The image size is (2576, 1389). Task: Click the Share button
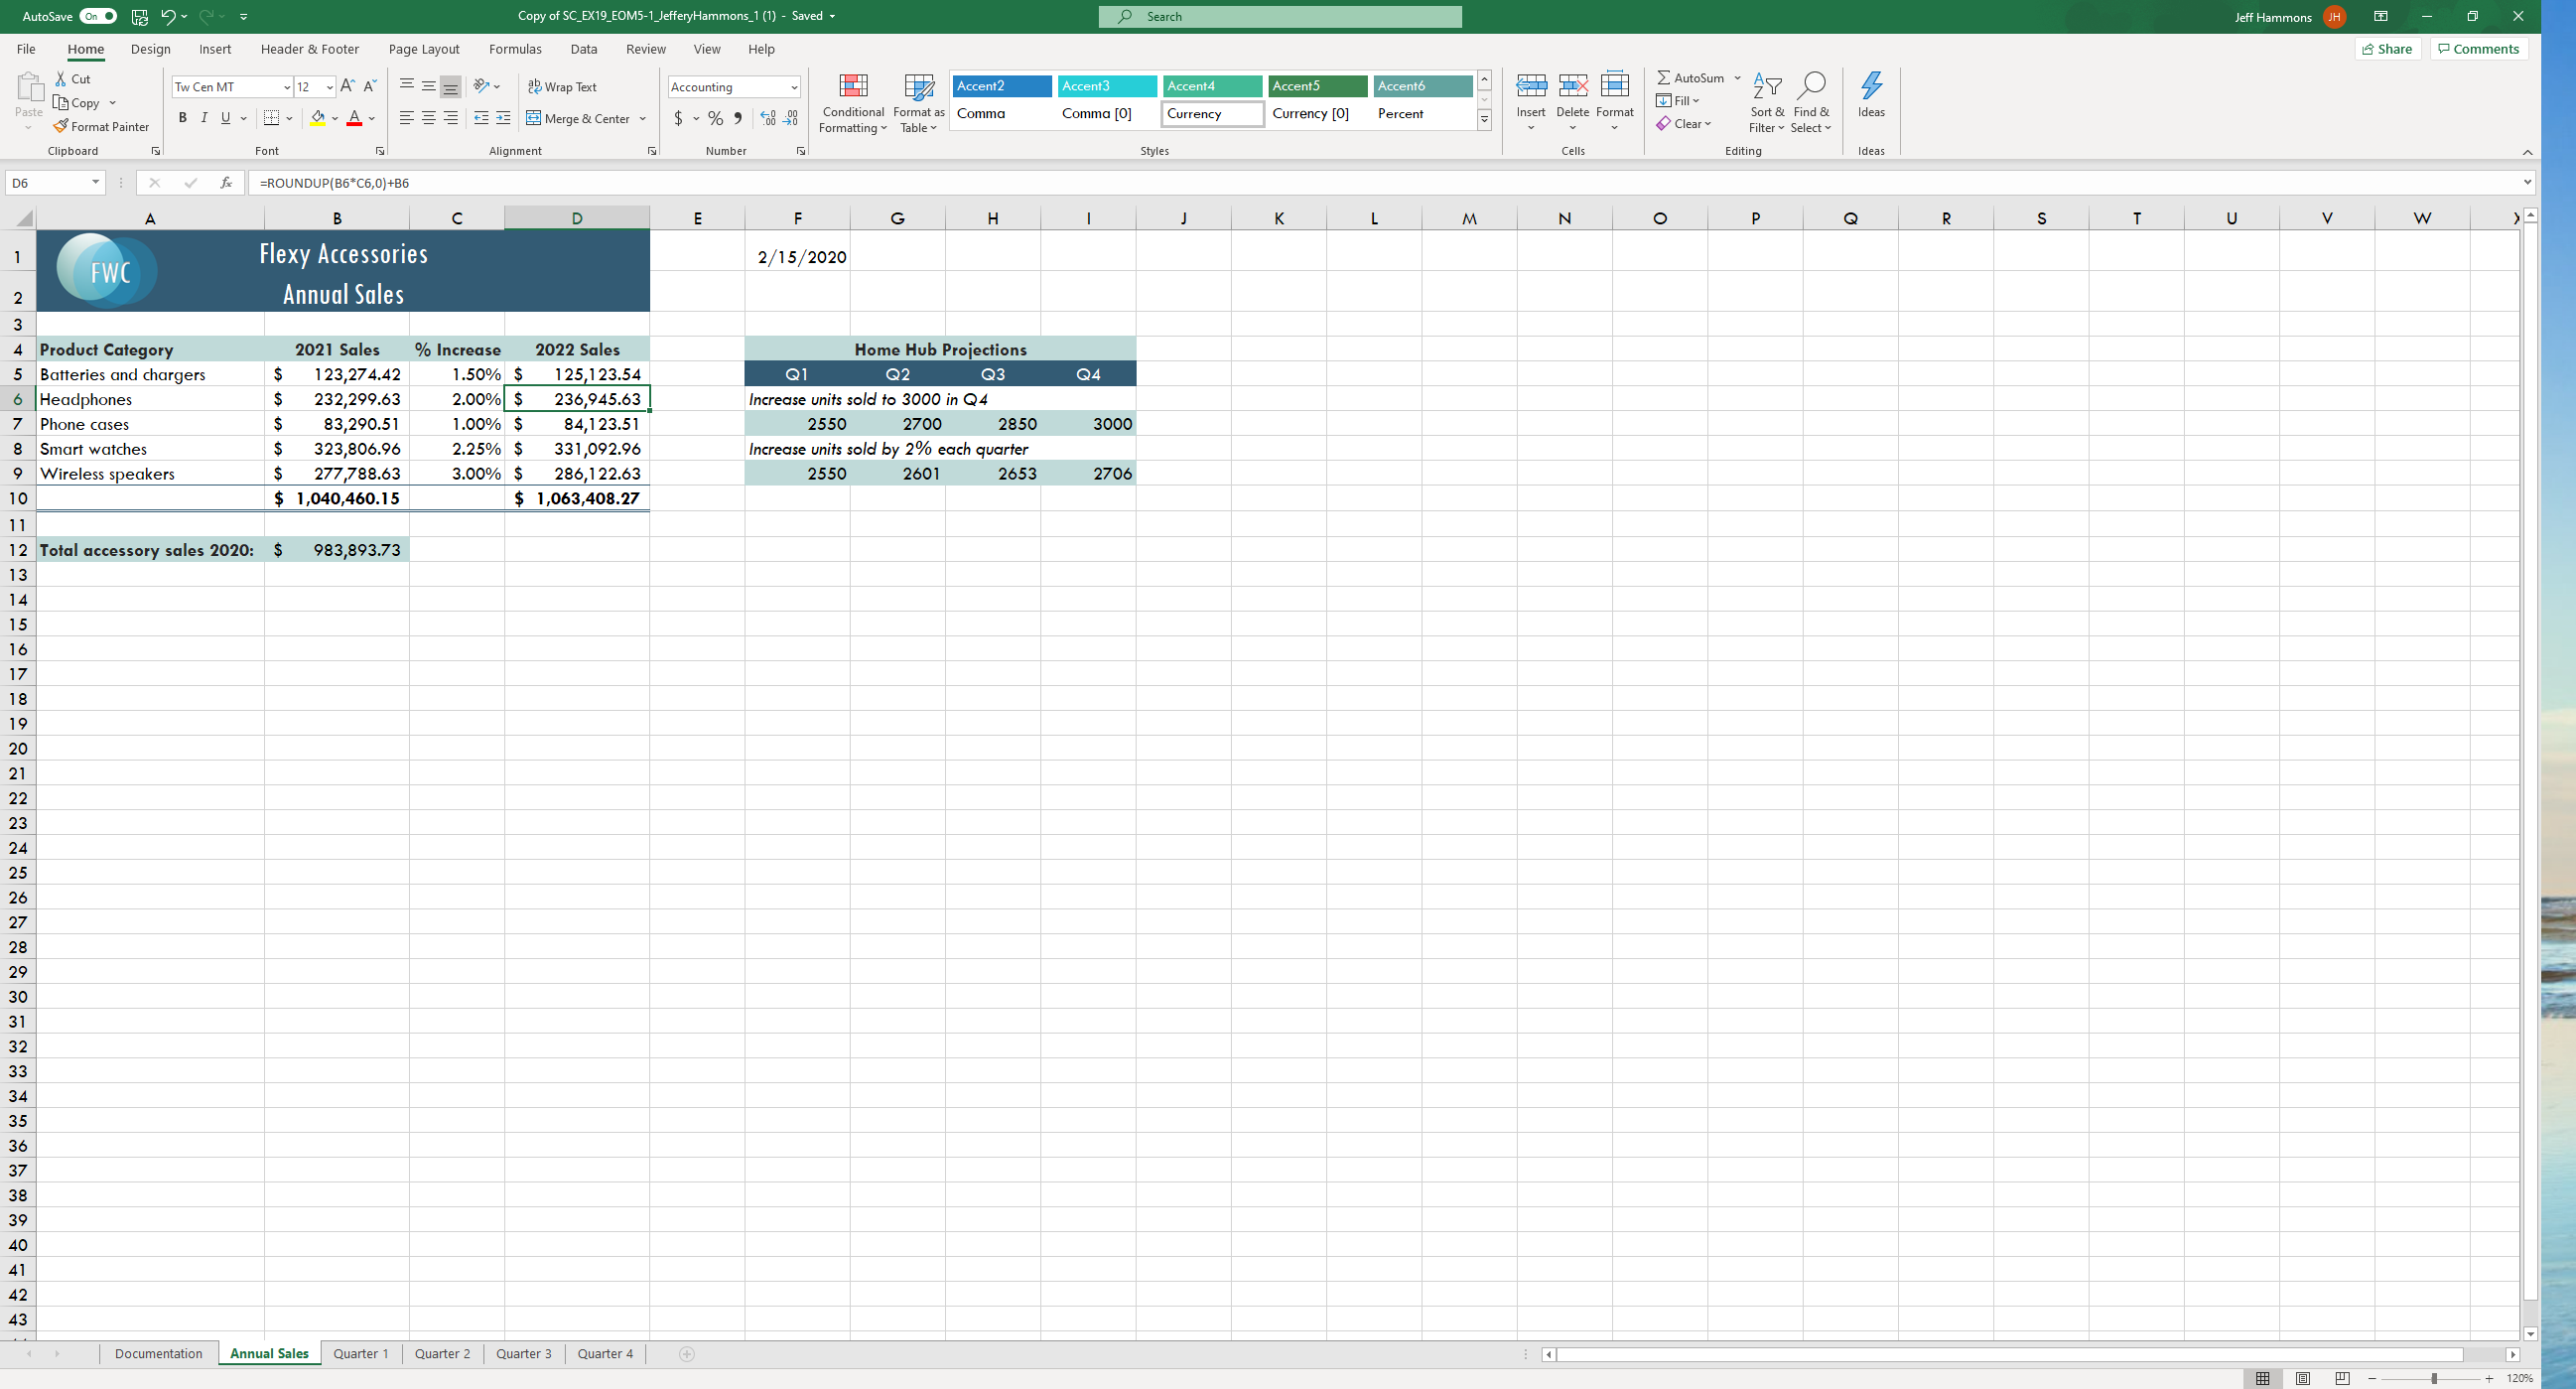(2387, 49)
